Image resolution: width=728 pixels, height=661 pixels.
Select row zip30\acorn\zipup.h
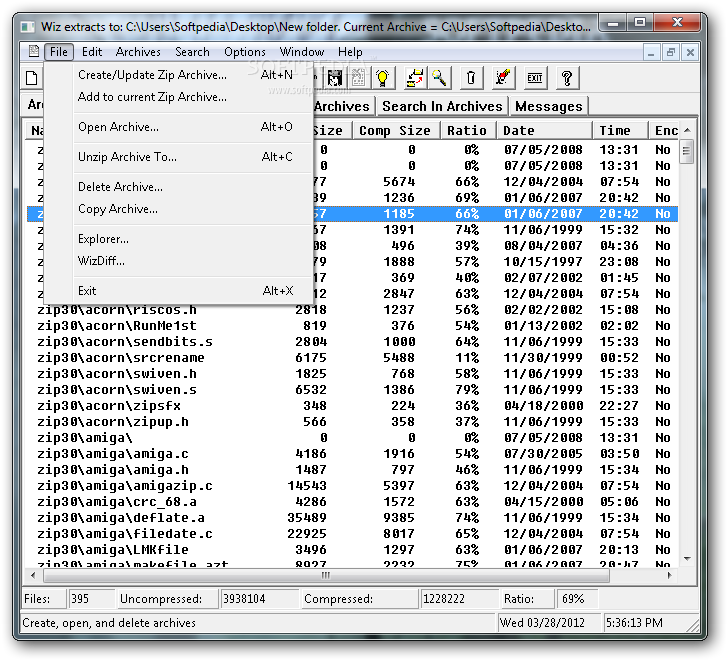pyautogui.click(x=351, y=422)
